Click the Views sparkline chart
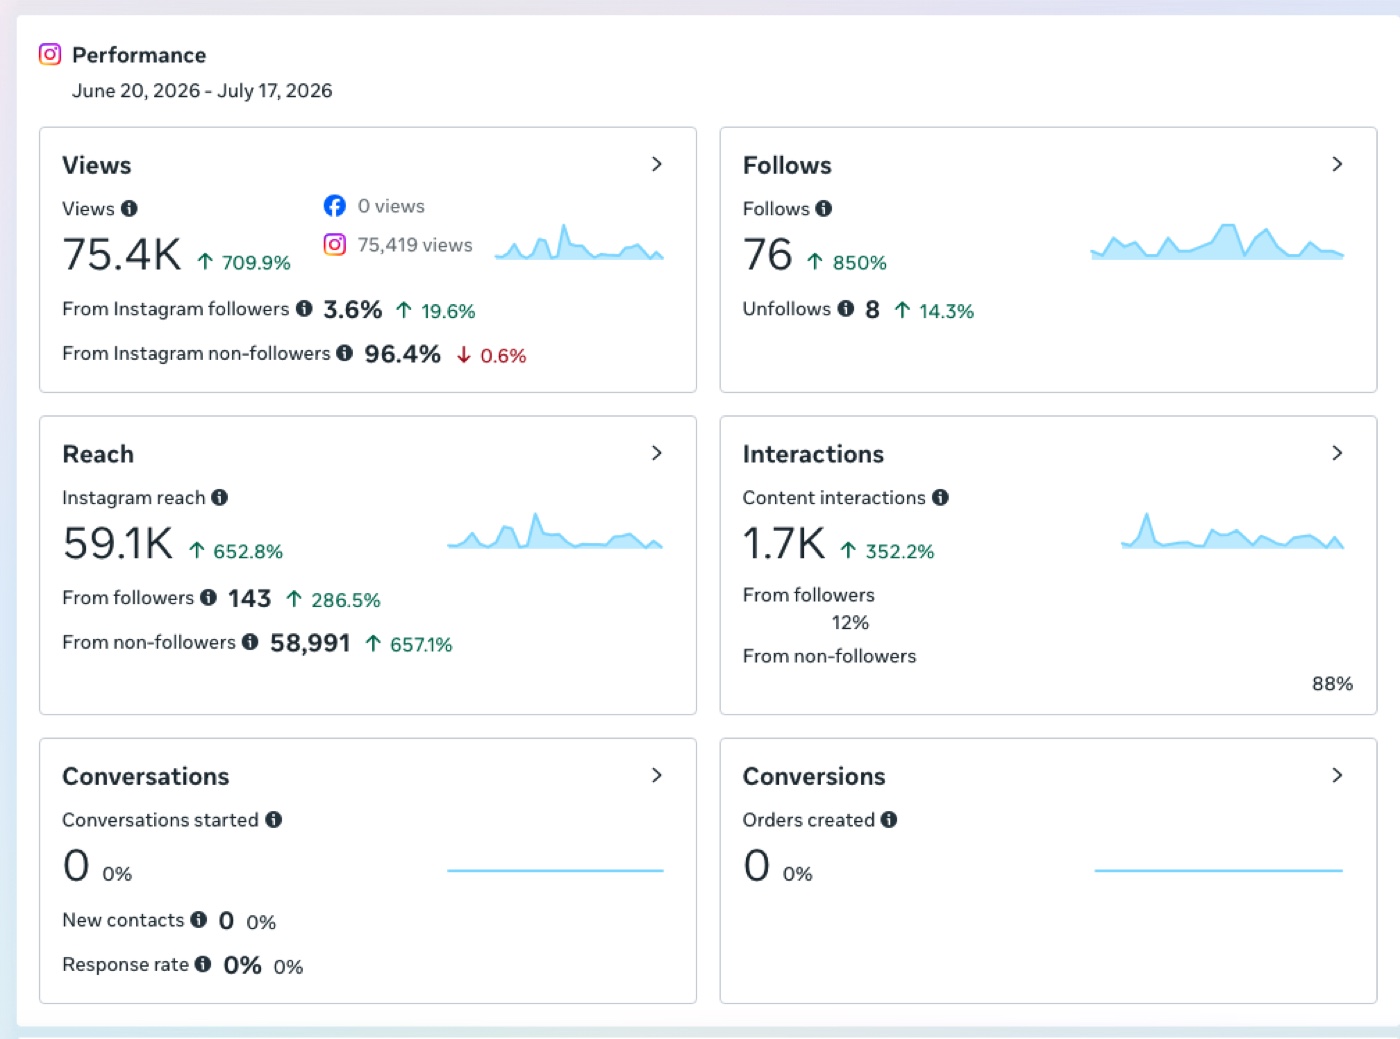1400x1039 pixels. [x=579, y=242]
